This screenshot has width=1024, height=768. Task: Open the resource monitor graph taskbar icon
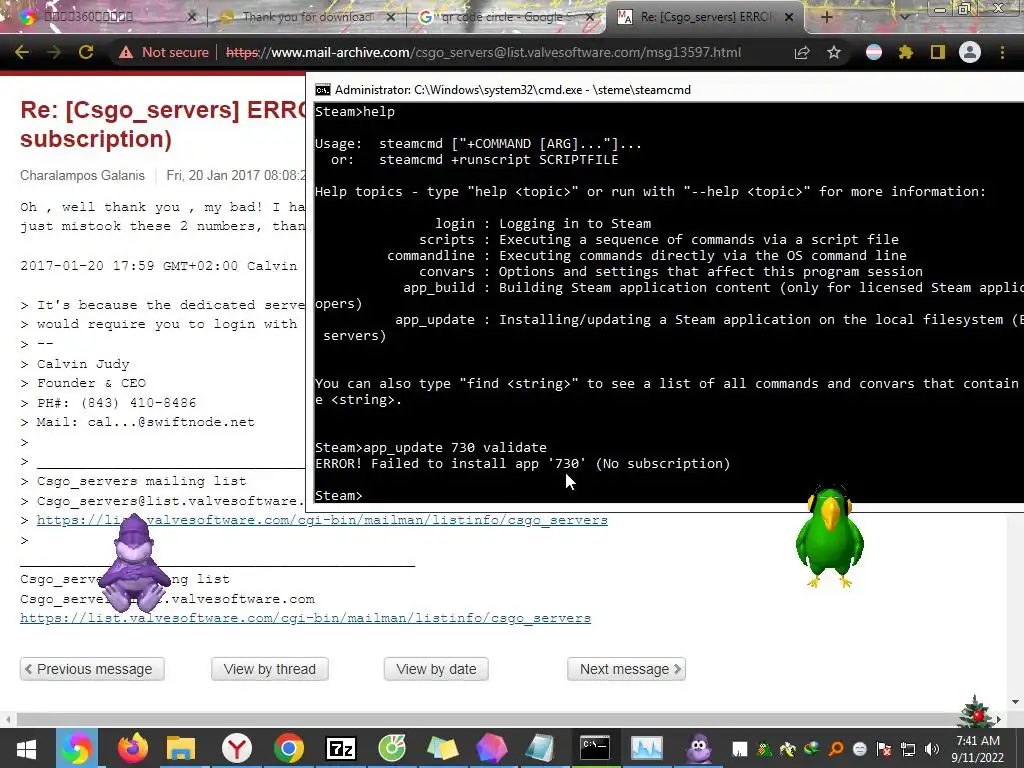pyautogui.click(x=647, y=748)
